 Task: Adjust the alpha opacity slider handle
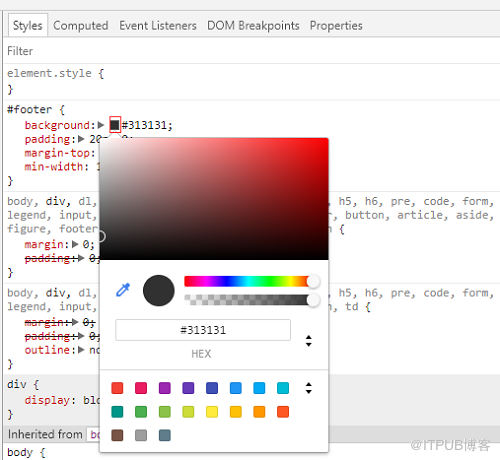(313, 300)
